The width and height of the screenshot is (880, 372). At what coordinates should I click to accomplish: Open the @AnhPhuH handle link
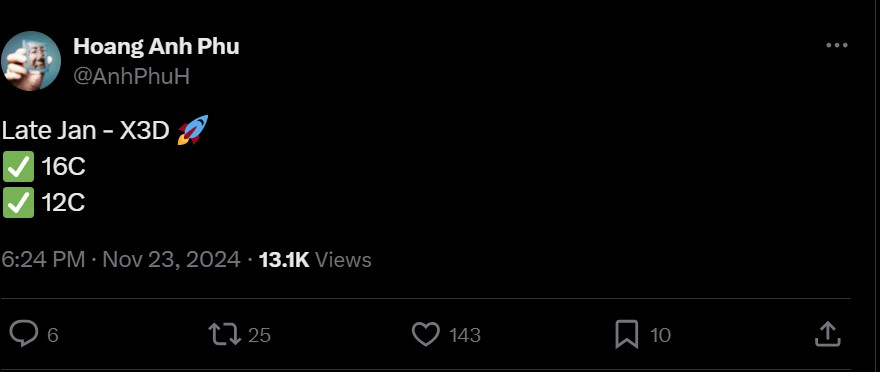click(x=131, y=76)
